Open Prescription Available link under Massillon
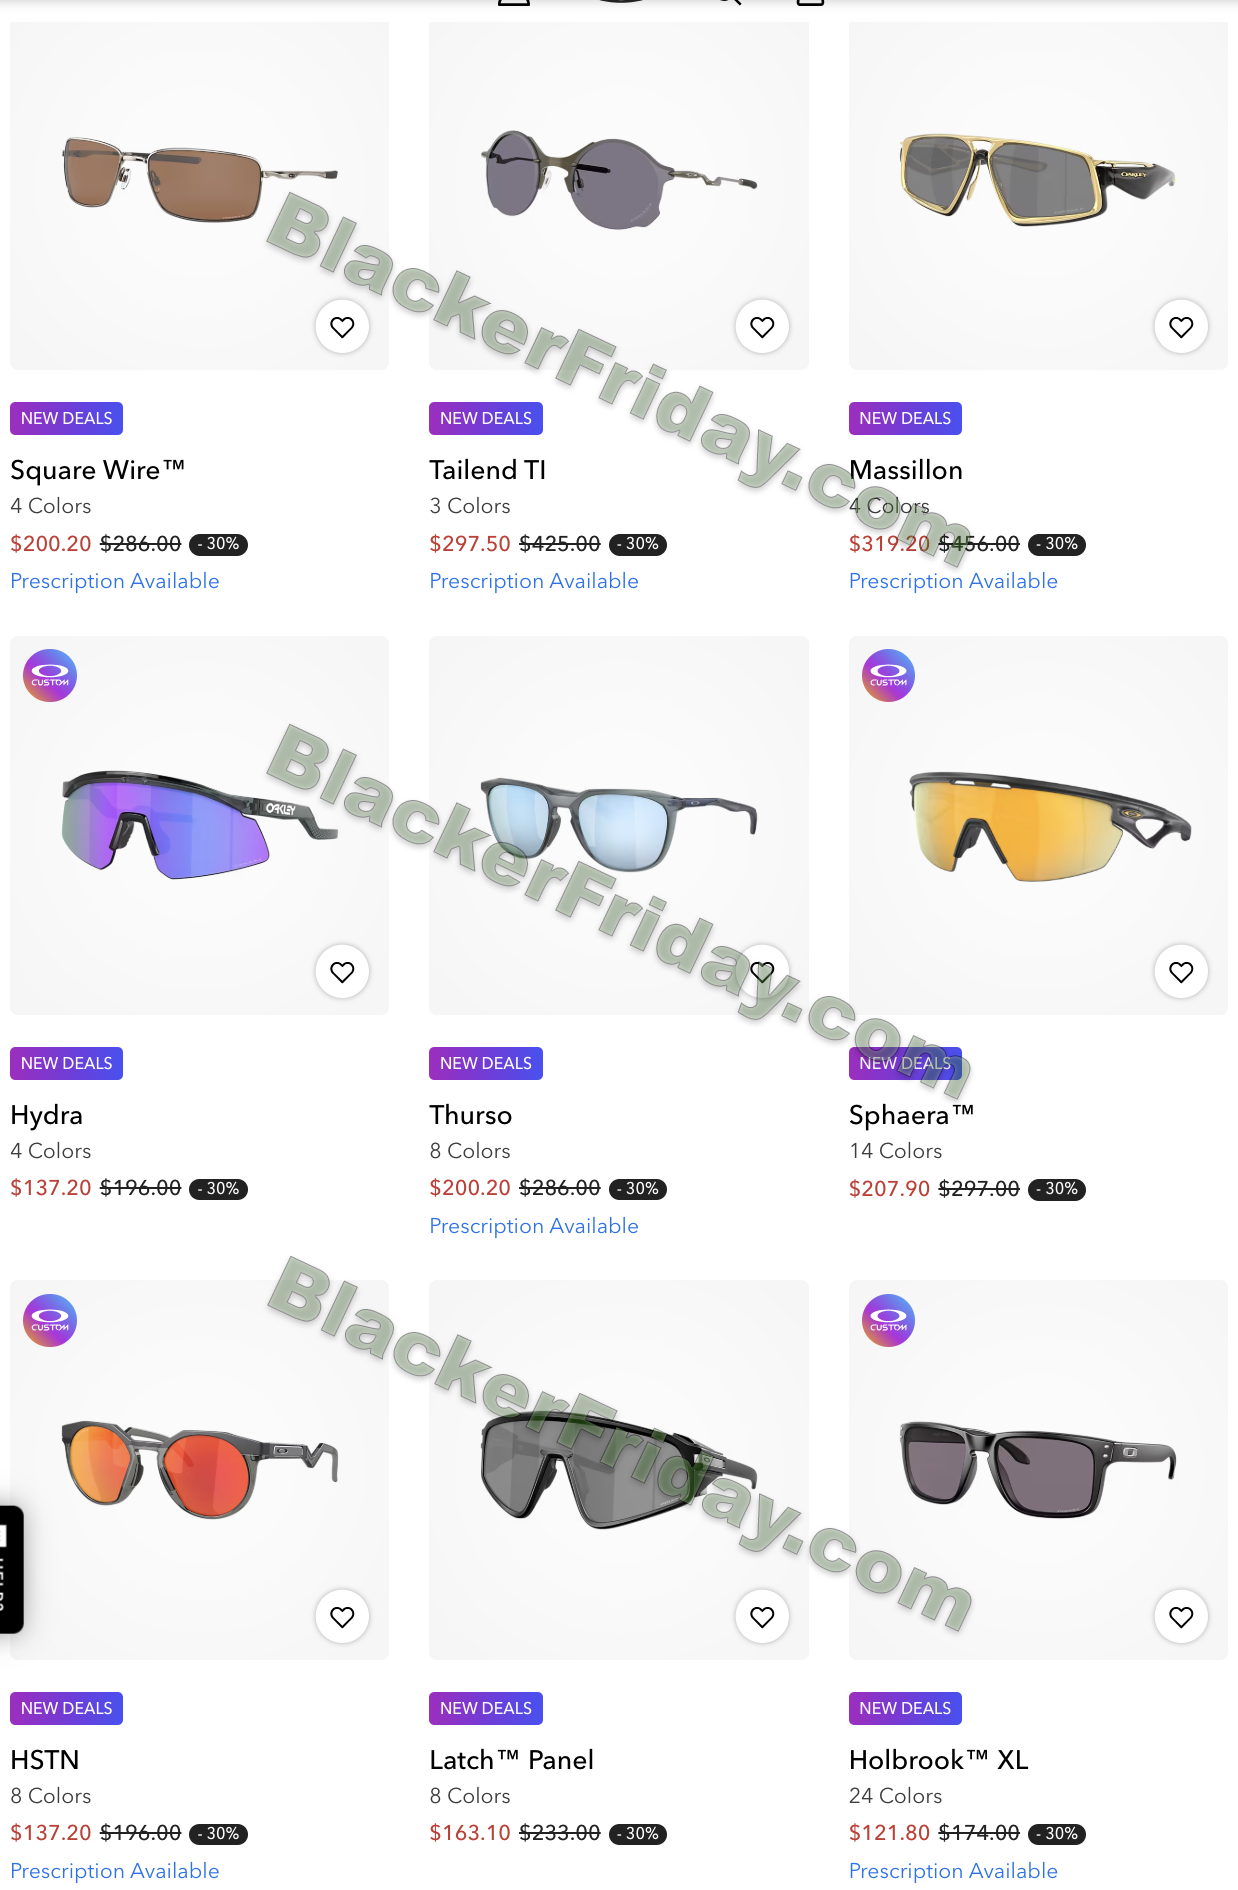This screenshot has height=1890, width=1238. [953, 581]
